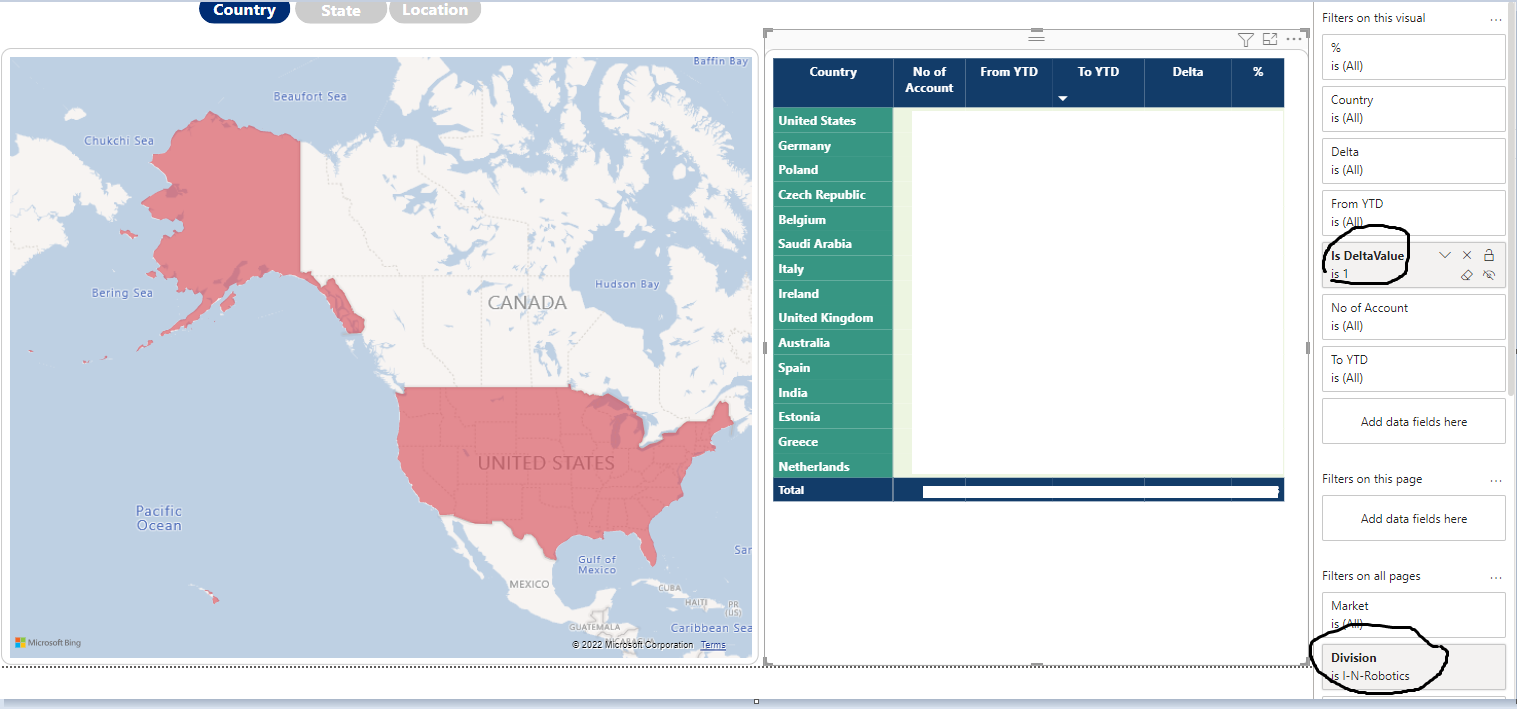Activate Focus mode icon on the table visual

1270,39
